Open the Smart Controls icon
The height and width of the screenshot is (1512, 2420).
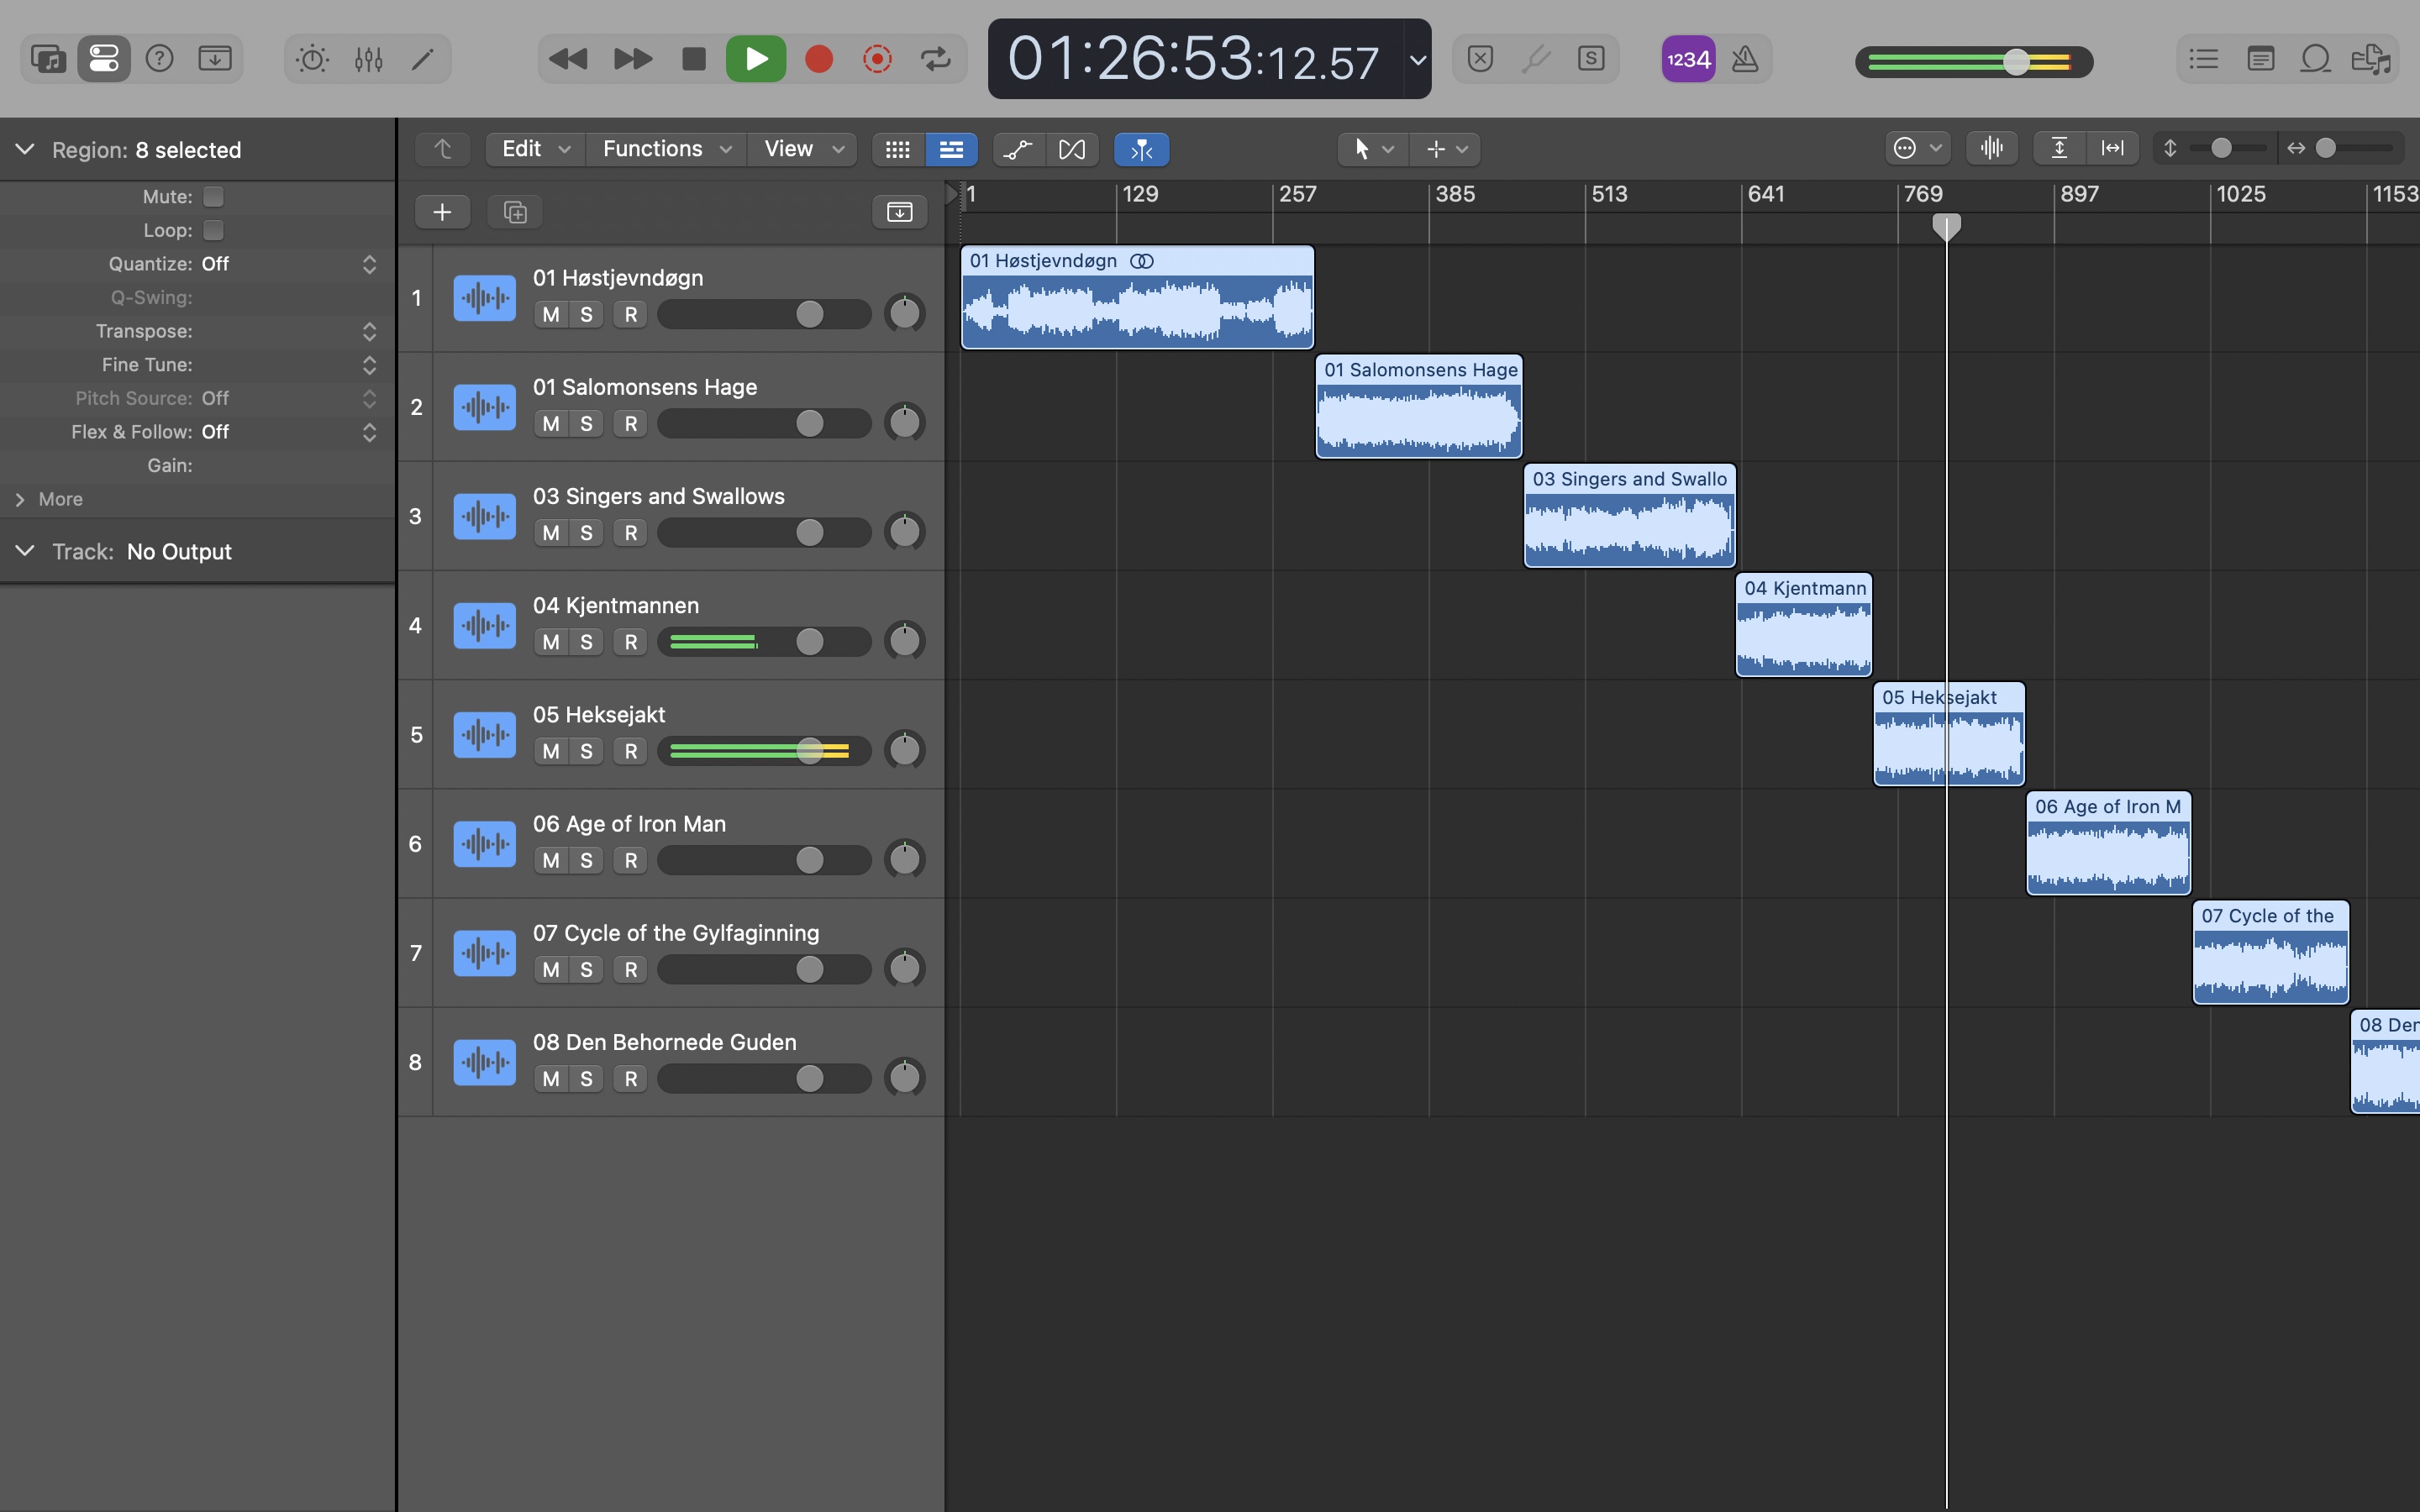coord(312,60)
